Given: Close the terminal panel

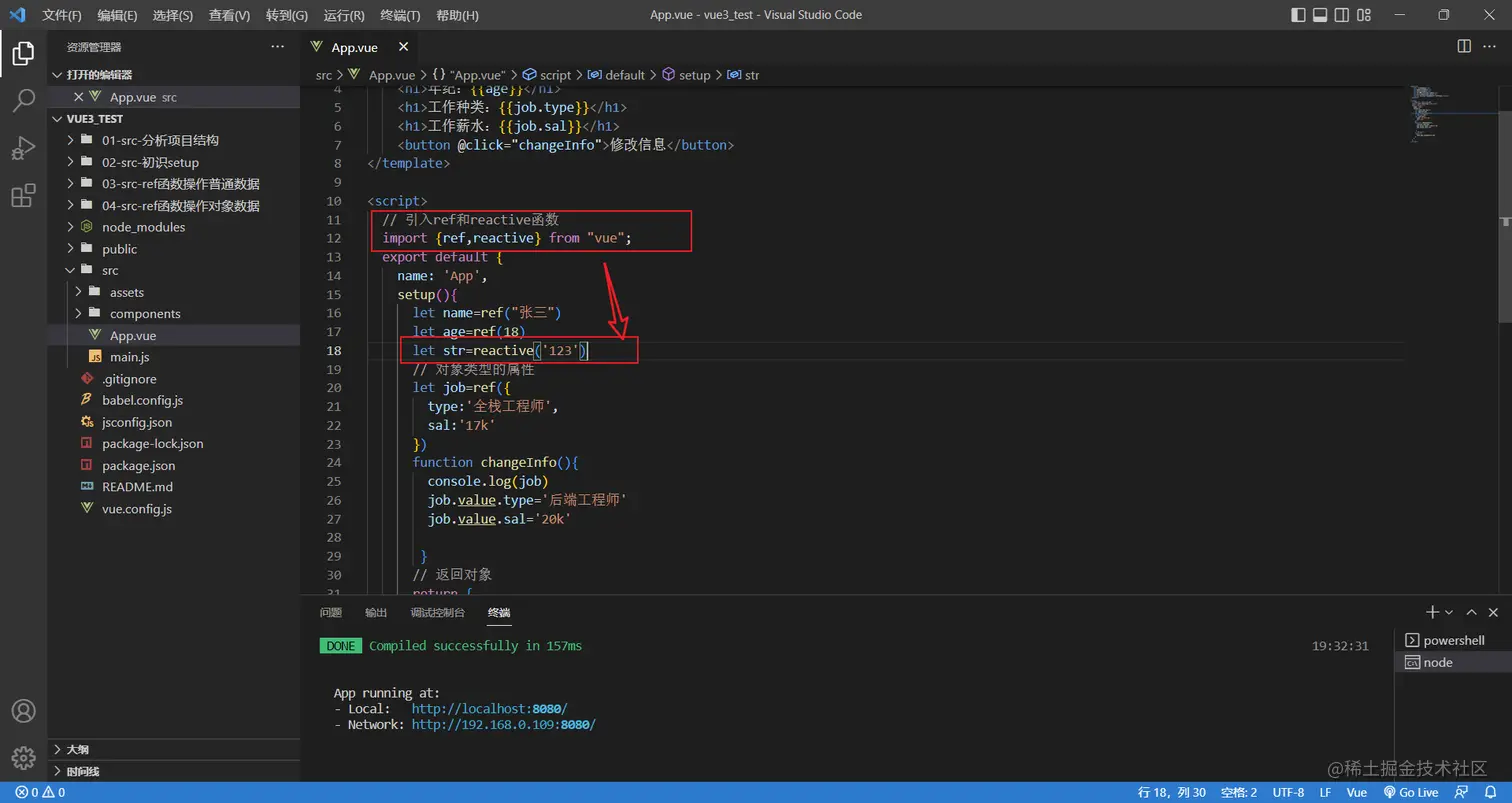Looking at the screenshot, I should pos(1494,612).
